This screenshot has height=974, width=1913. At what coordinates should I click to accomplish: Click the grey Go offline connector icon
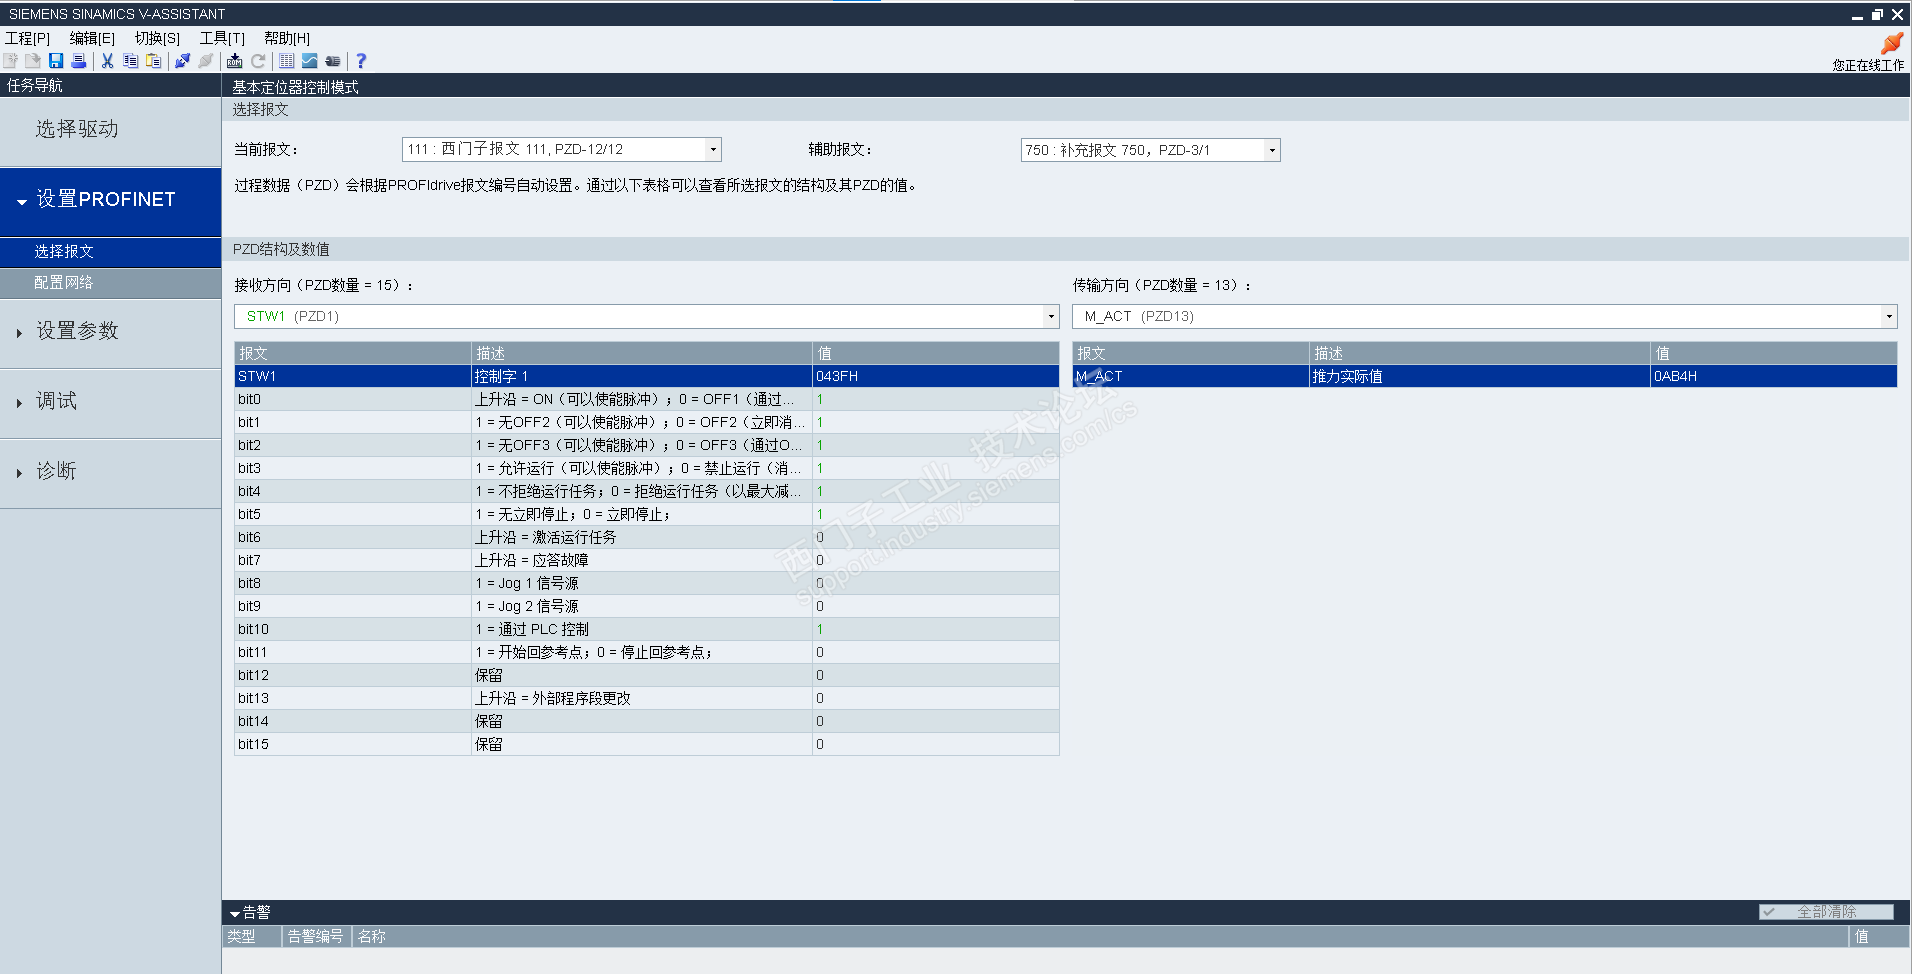click(205, 61)
